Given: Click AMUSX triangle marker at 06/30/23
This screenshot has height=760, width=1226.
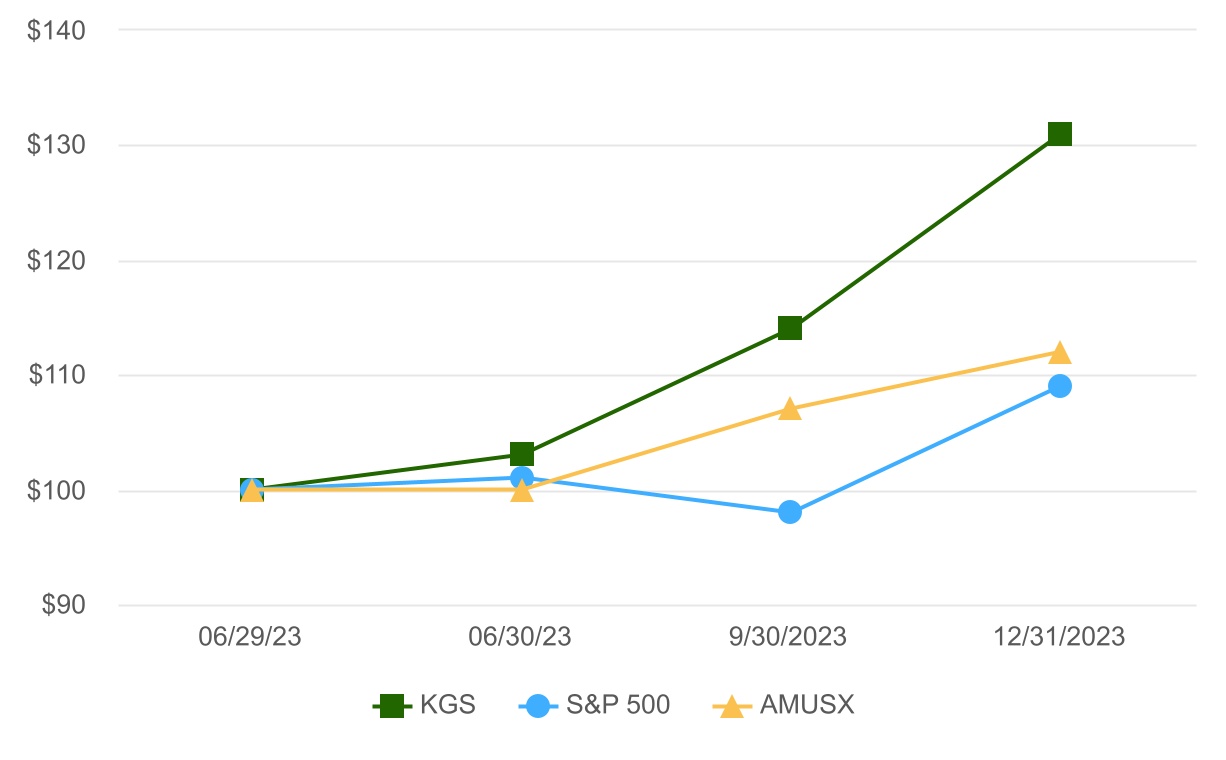Looking at the screenshot, I should (522, 491).
